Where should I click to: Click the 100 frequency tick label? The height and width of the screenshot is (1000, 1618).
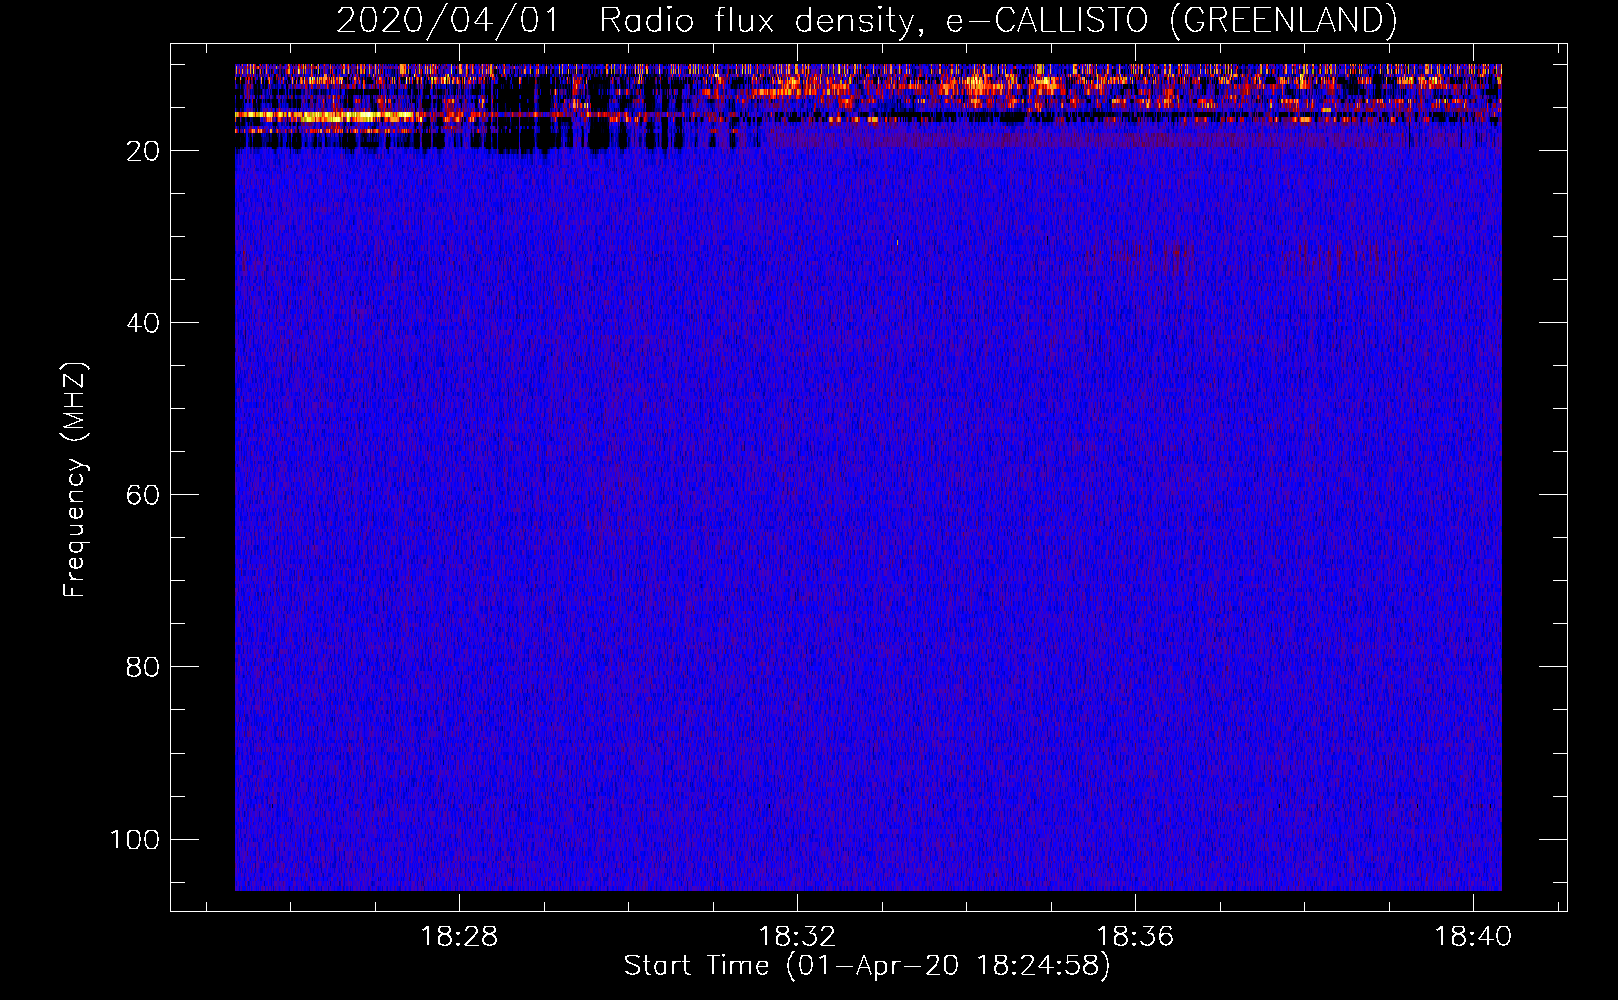point(135,839)
